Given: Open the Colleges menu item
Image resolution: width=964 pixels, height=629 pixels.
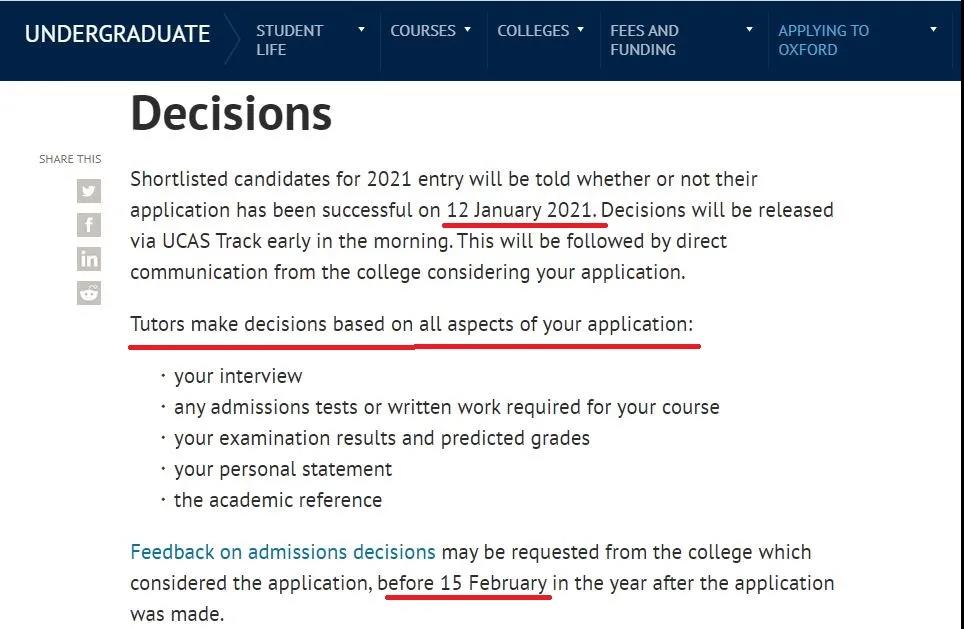Looking at the screenshot, I should [x=533, y=31].
